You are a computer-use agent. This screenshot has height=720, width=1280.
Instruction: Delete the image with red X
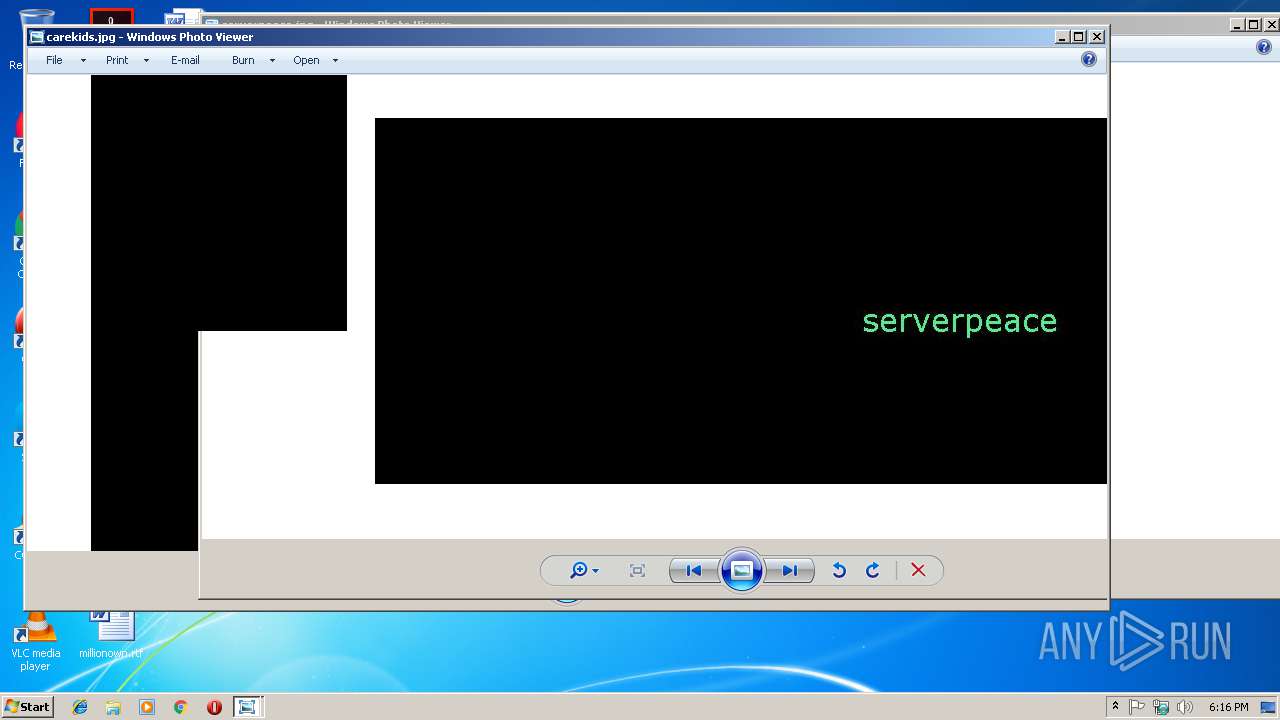pos(918,570)
